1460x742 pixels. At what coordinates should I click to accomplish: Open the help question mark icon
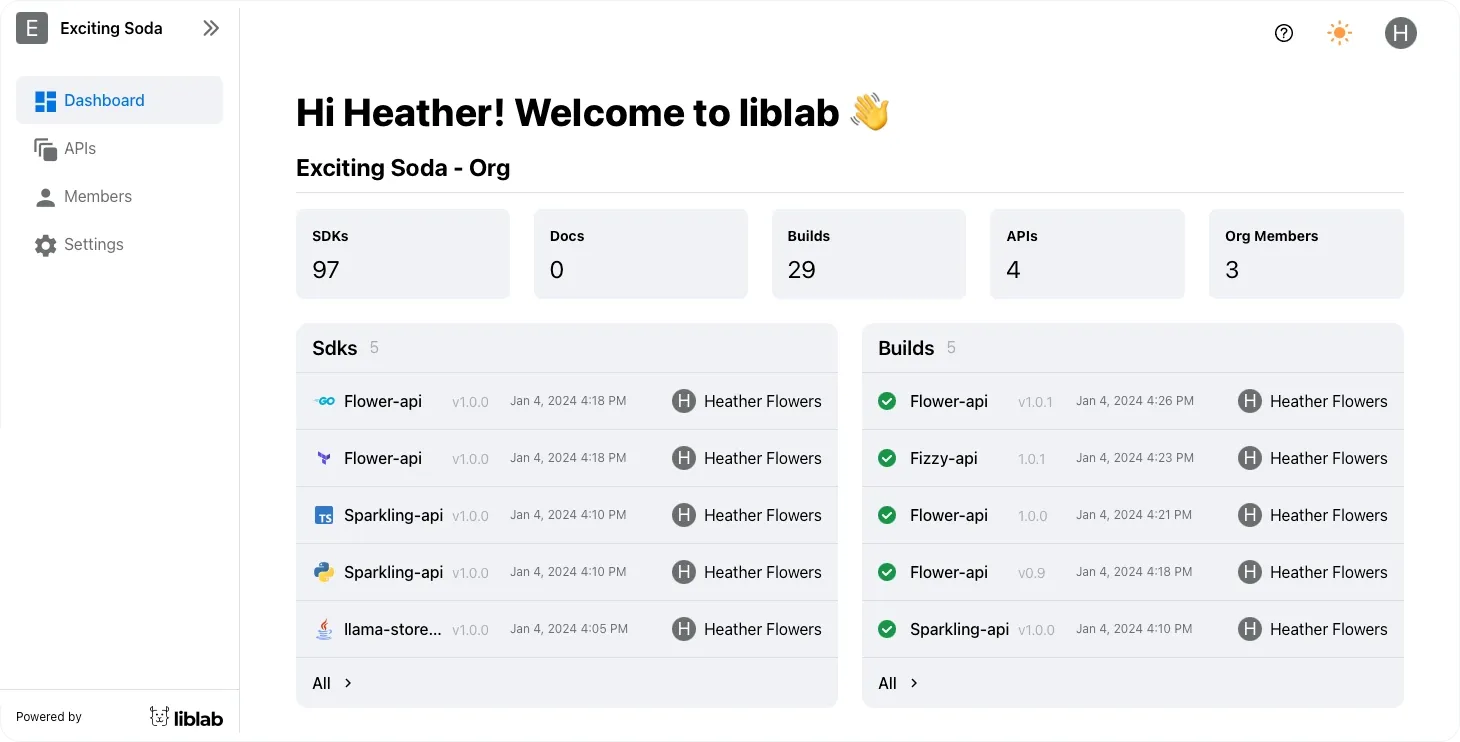[x=1284, y=33]
